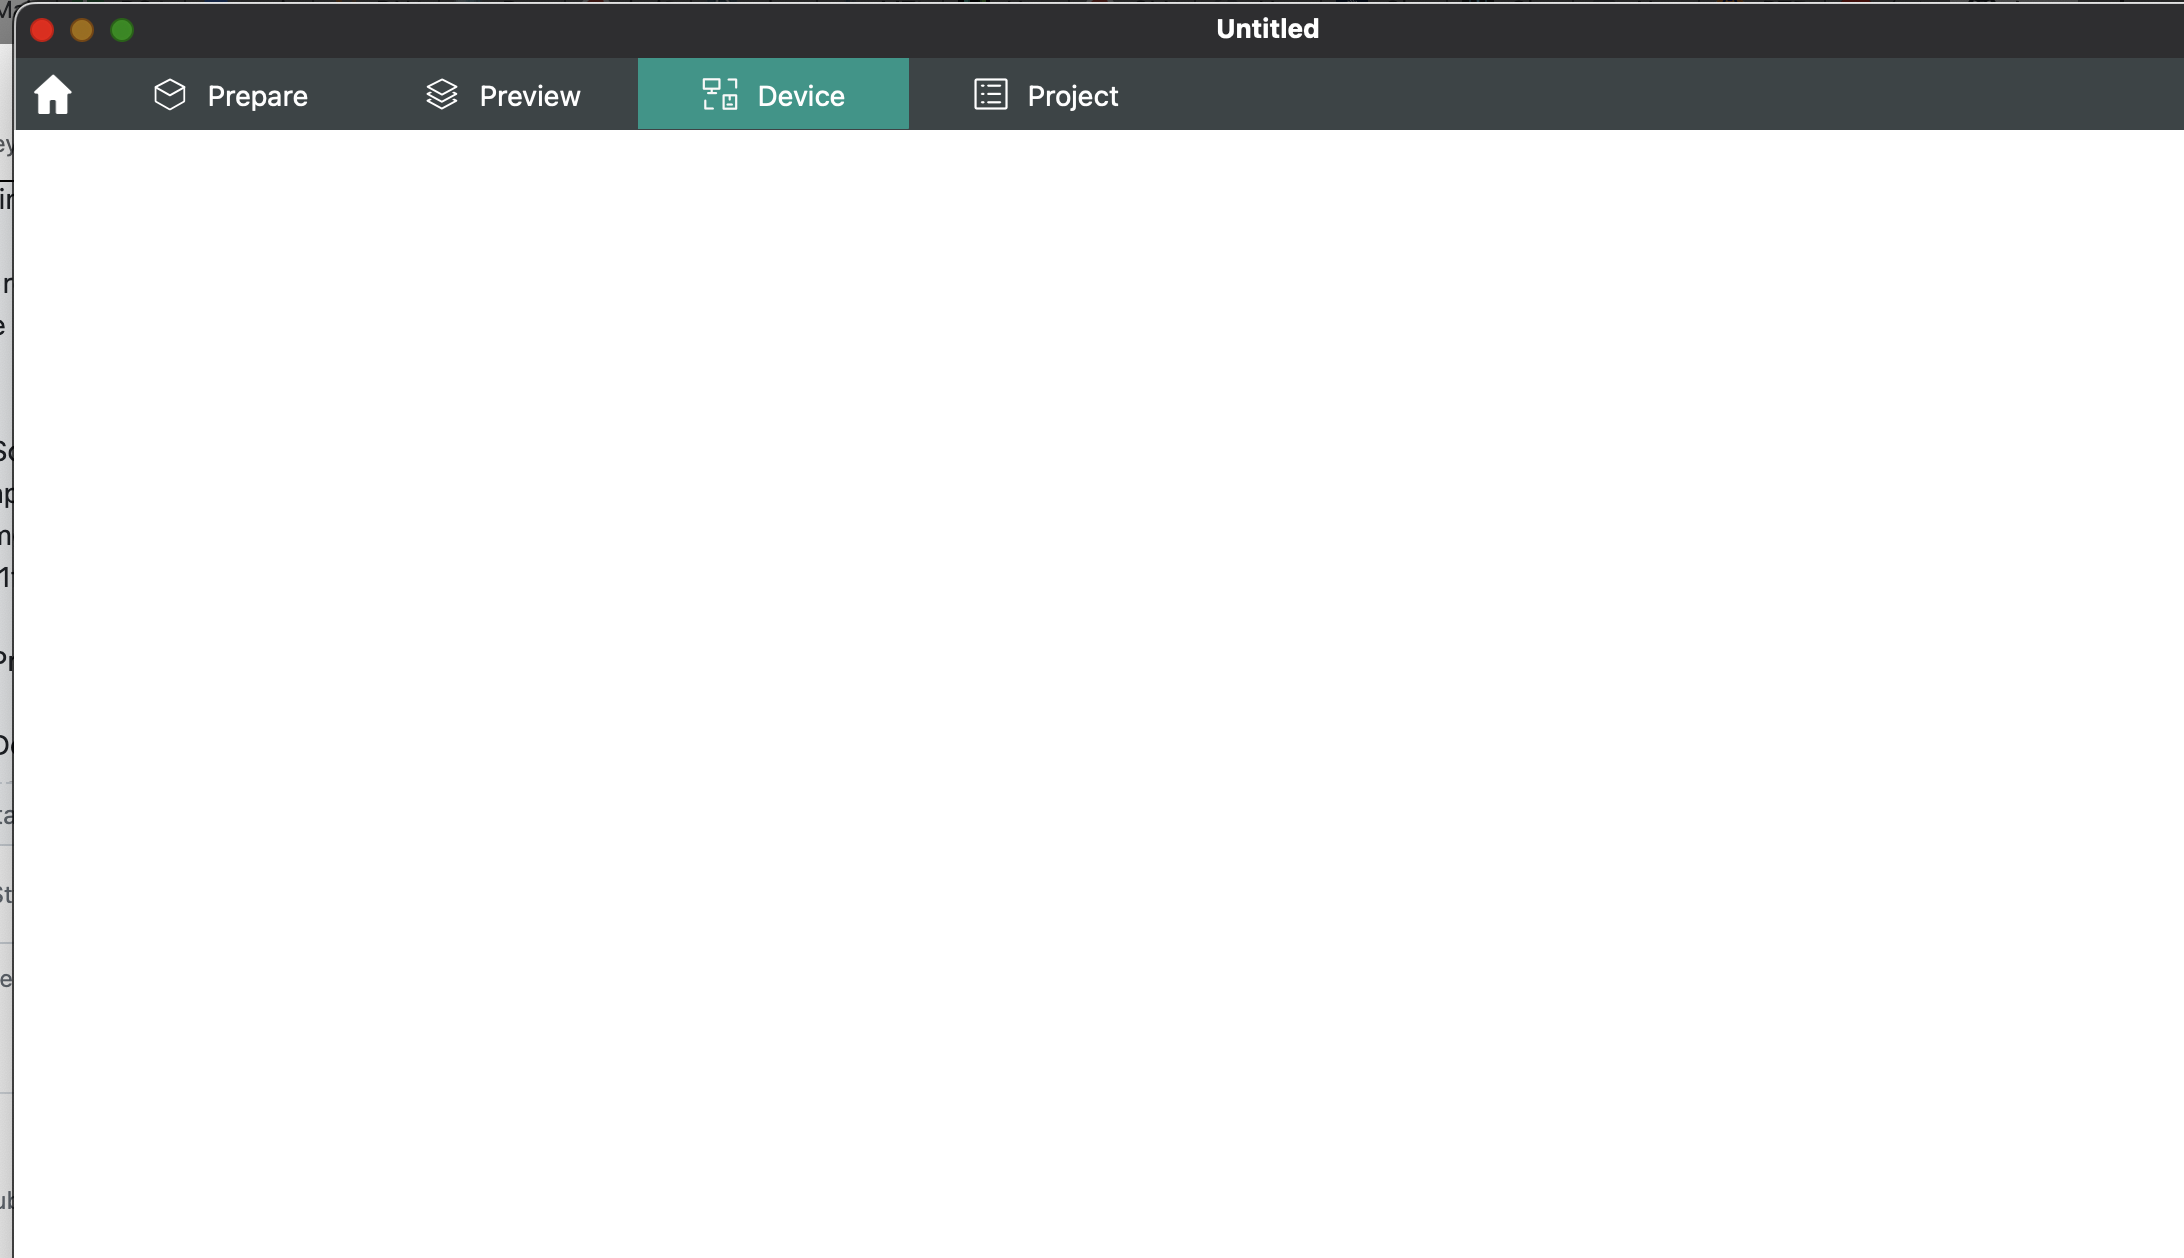
Task: Click the Device monitor icon
Action: [720, 93]
